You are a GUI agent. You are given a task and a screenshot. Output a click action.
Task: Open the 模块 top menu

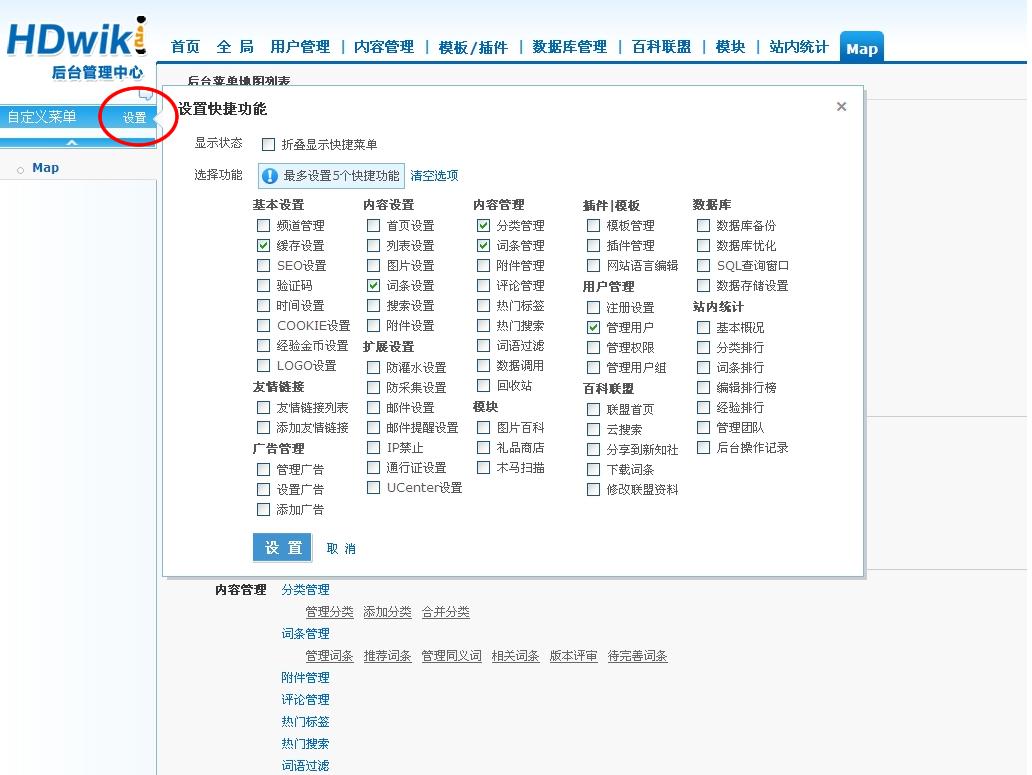pos(730,47)
